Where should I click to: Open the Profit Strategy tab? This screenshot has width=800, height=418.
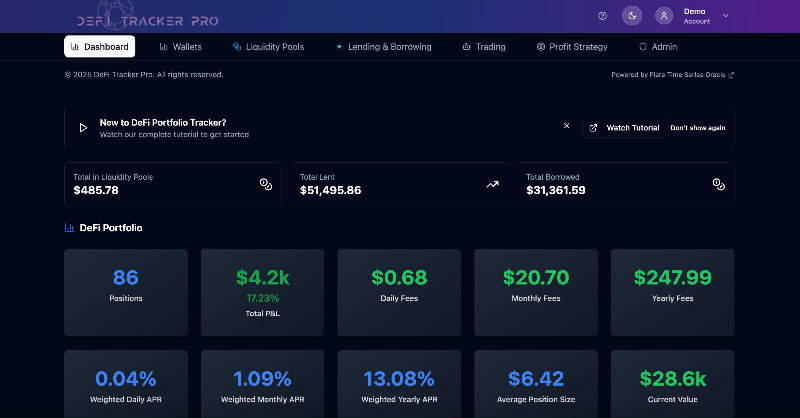tap(572, 46)
